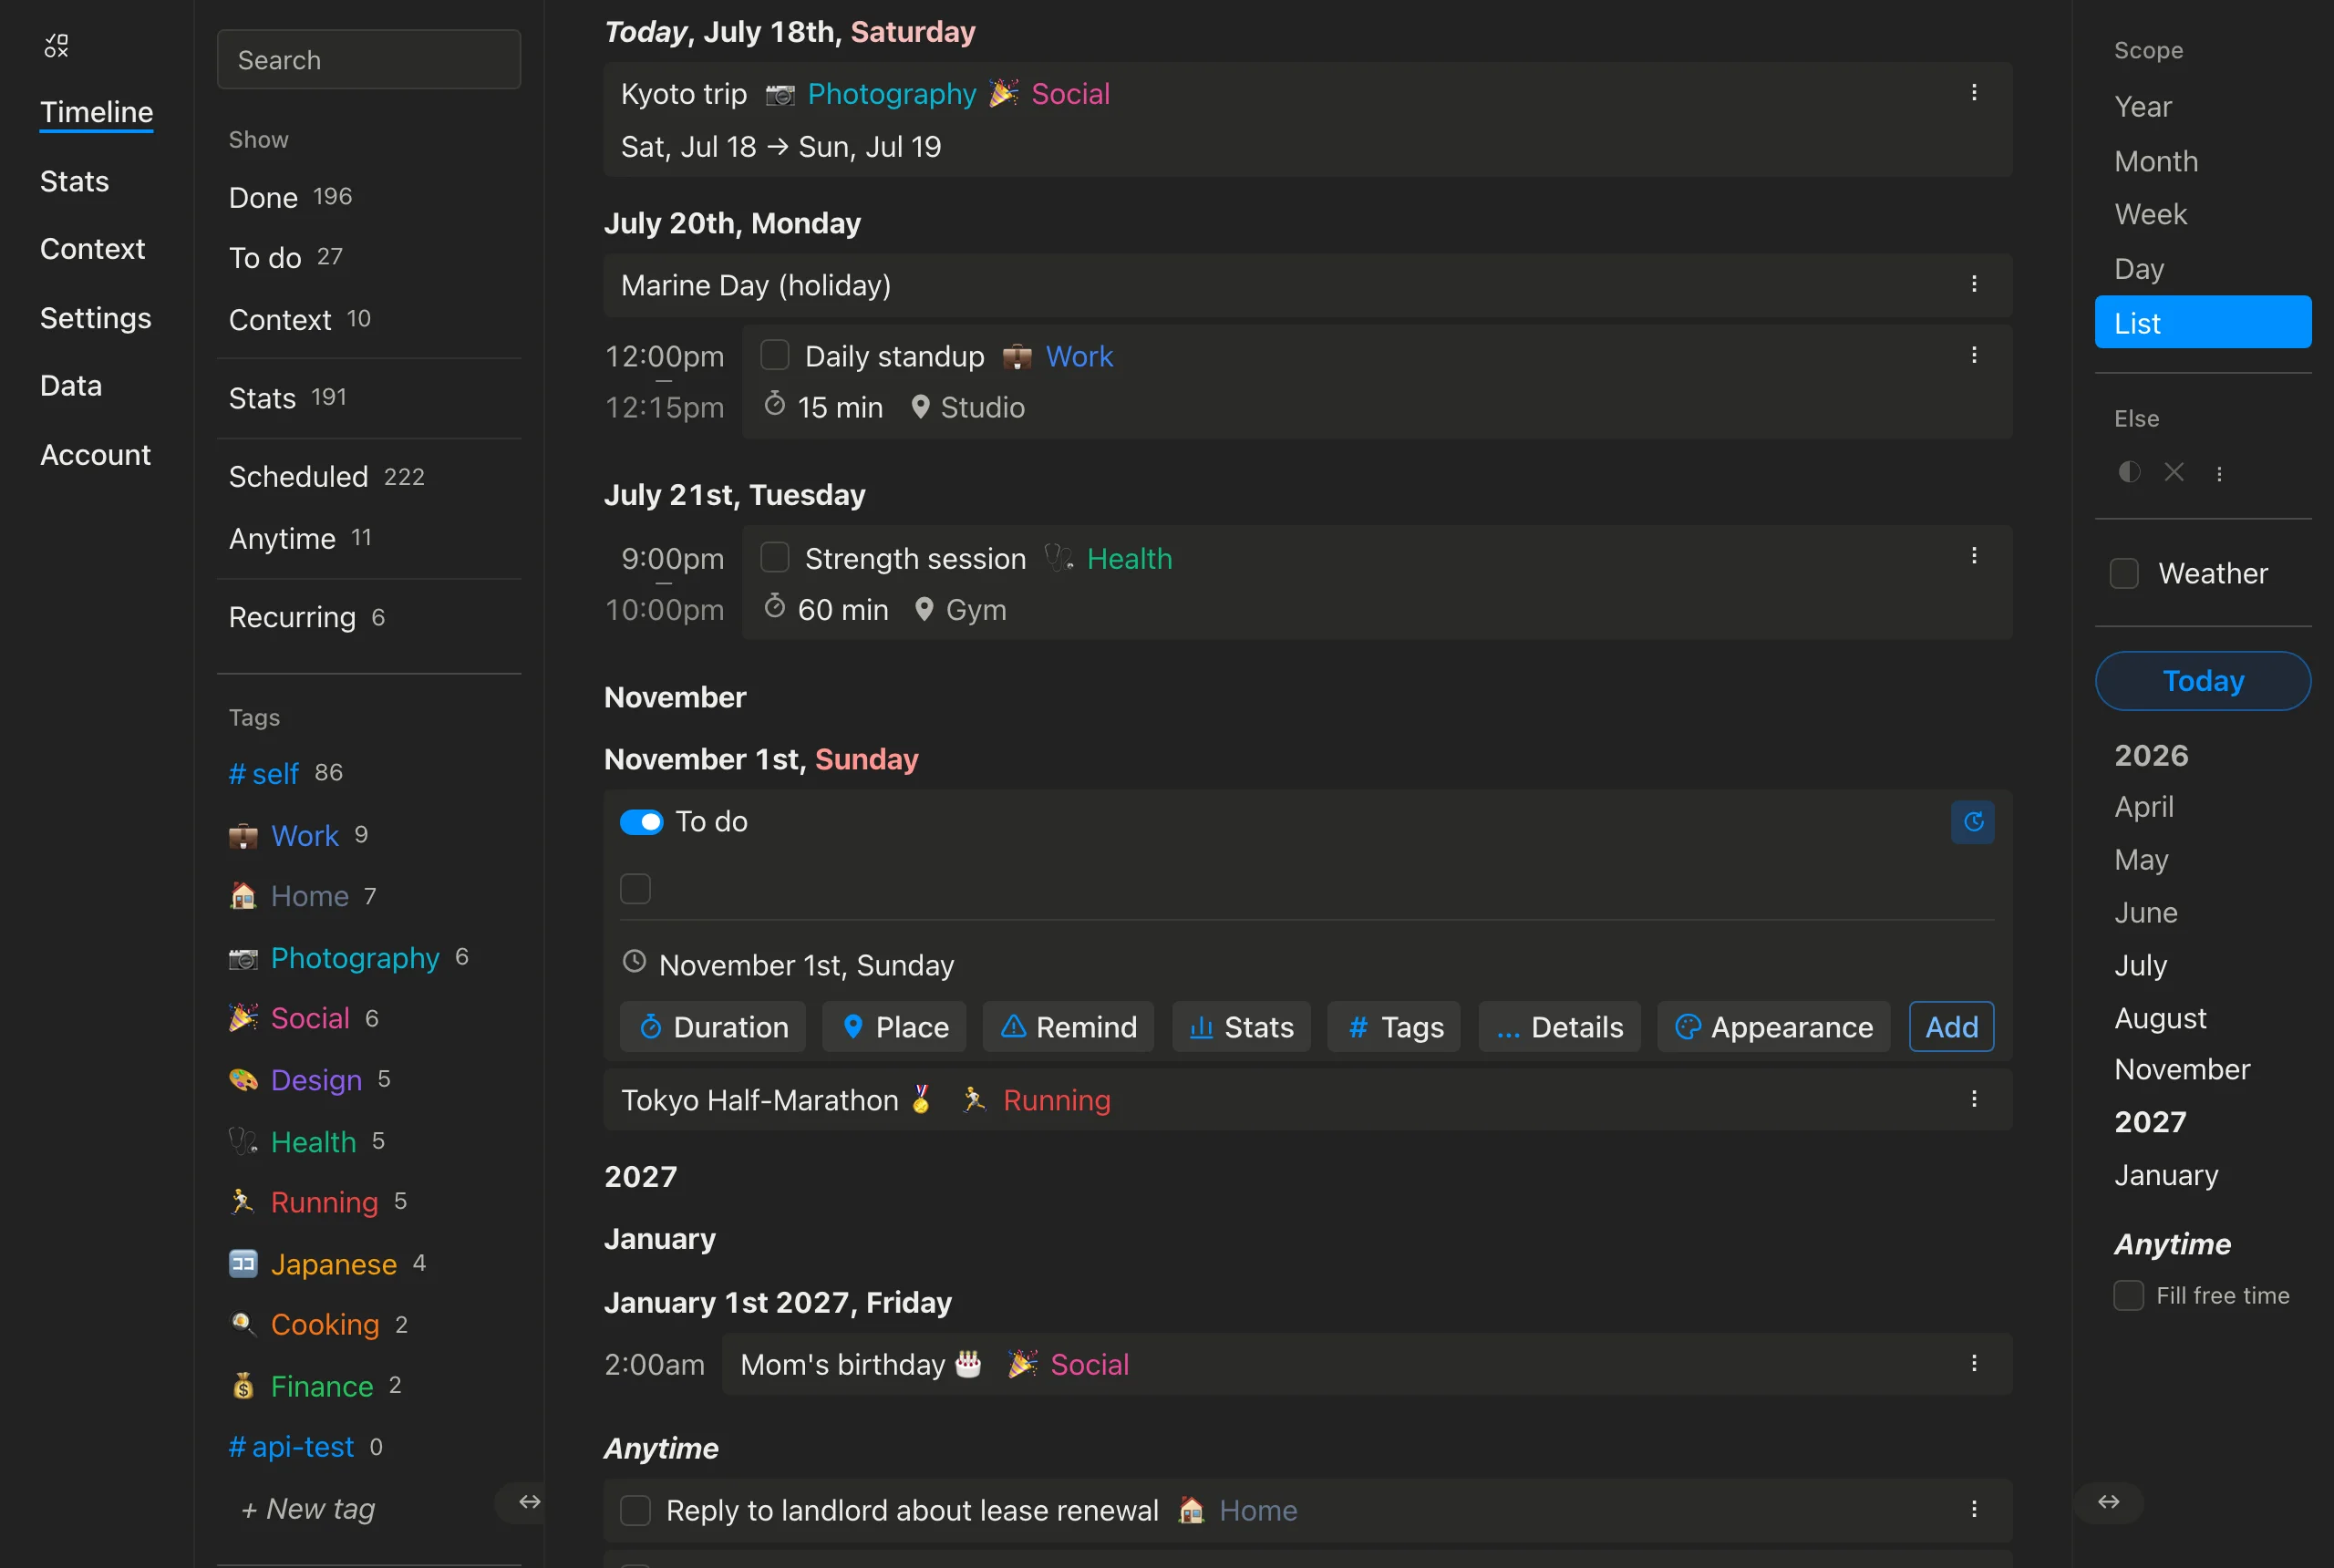Viewport: 2334px width, 1568px height.
Task: Check the empty new task checkbox
Action: coord(635,889)
